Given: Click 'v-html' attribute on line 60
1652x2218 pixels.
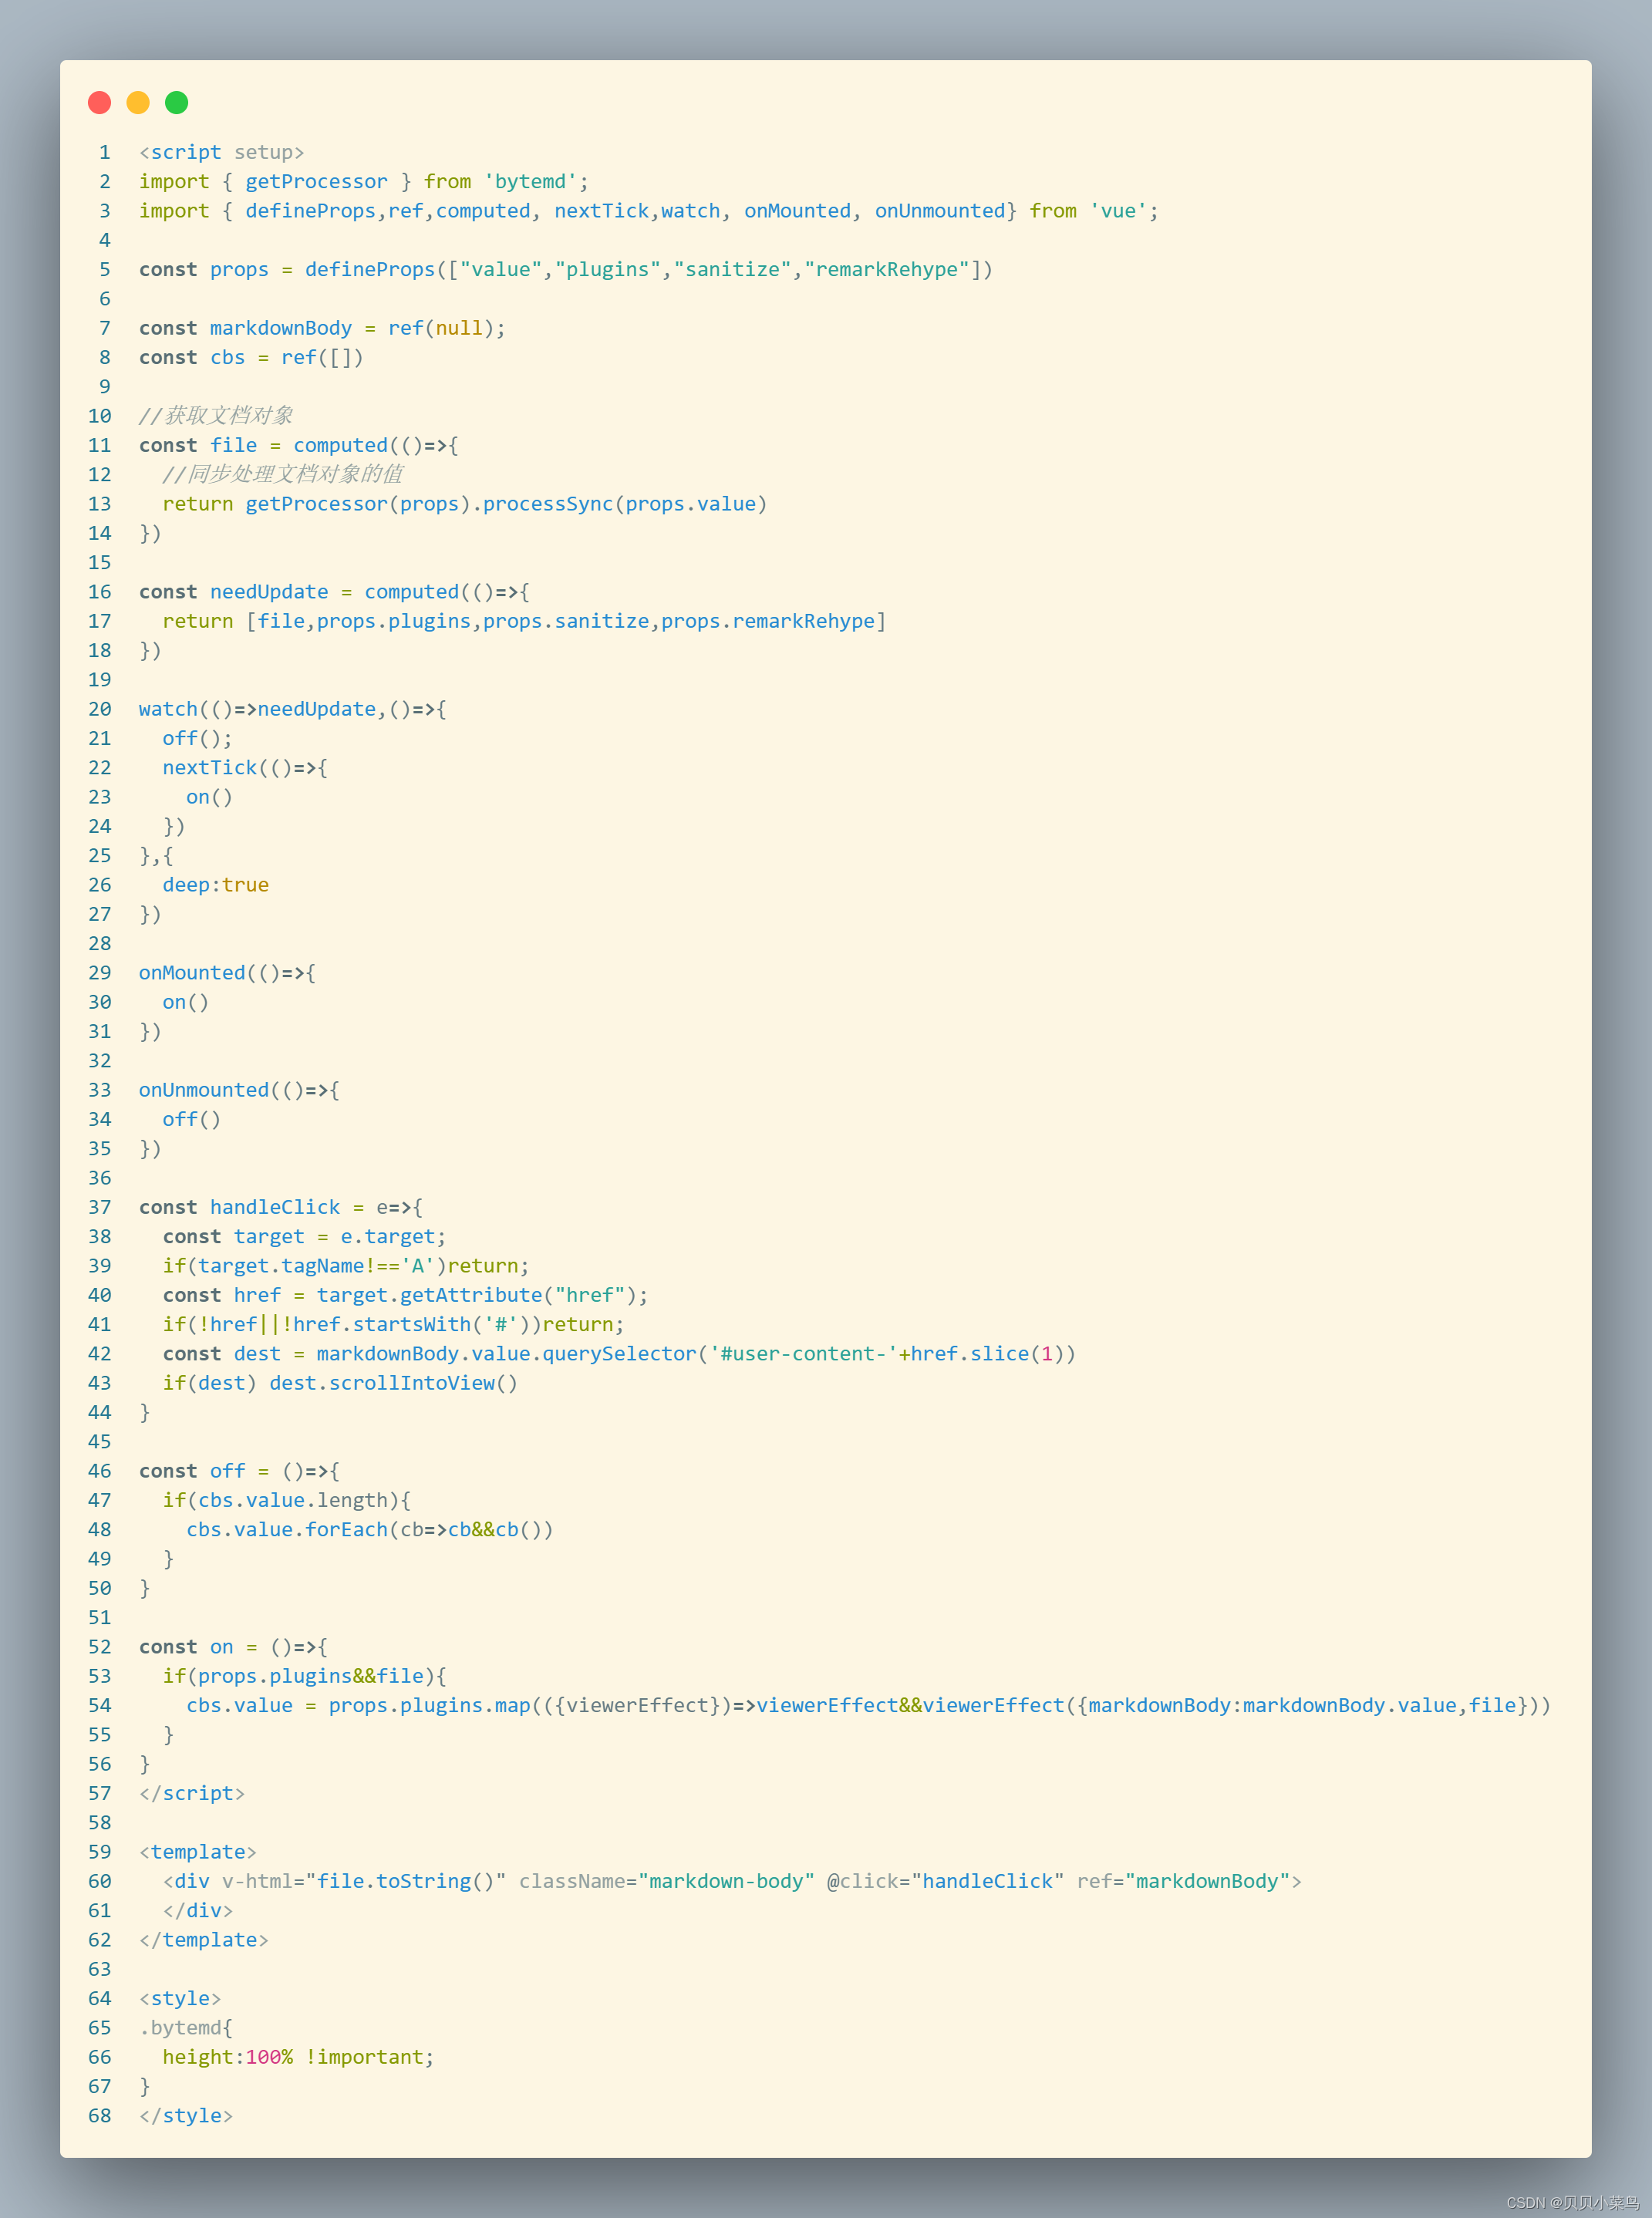Looking at the screenshot, I should 257,1881.
